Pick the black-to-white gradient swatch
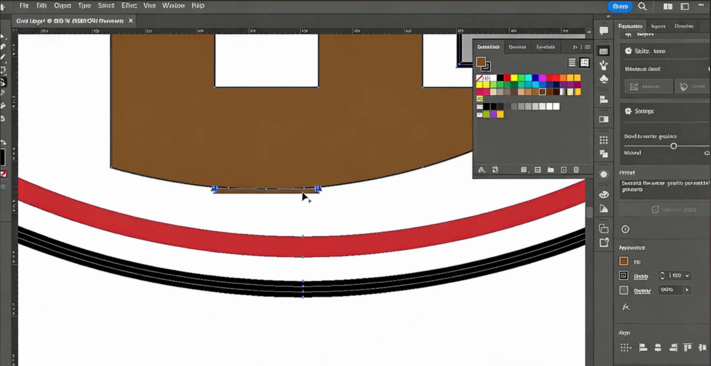 click(563, 92)
